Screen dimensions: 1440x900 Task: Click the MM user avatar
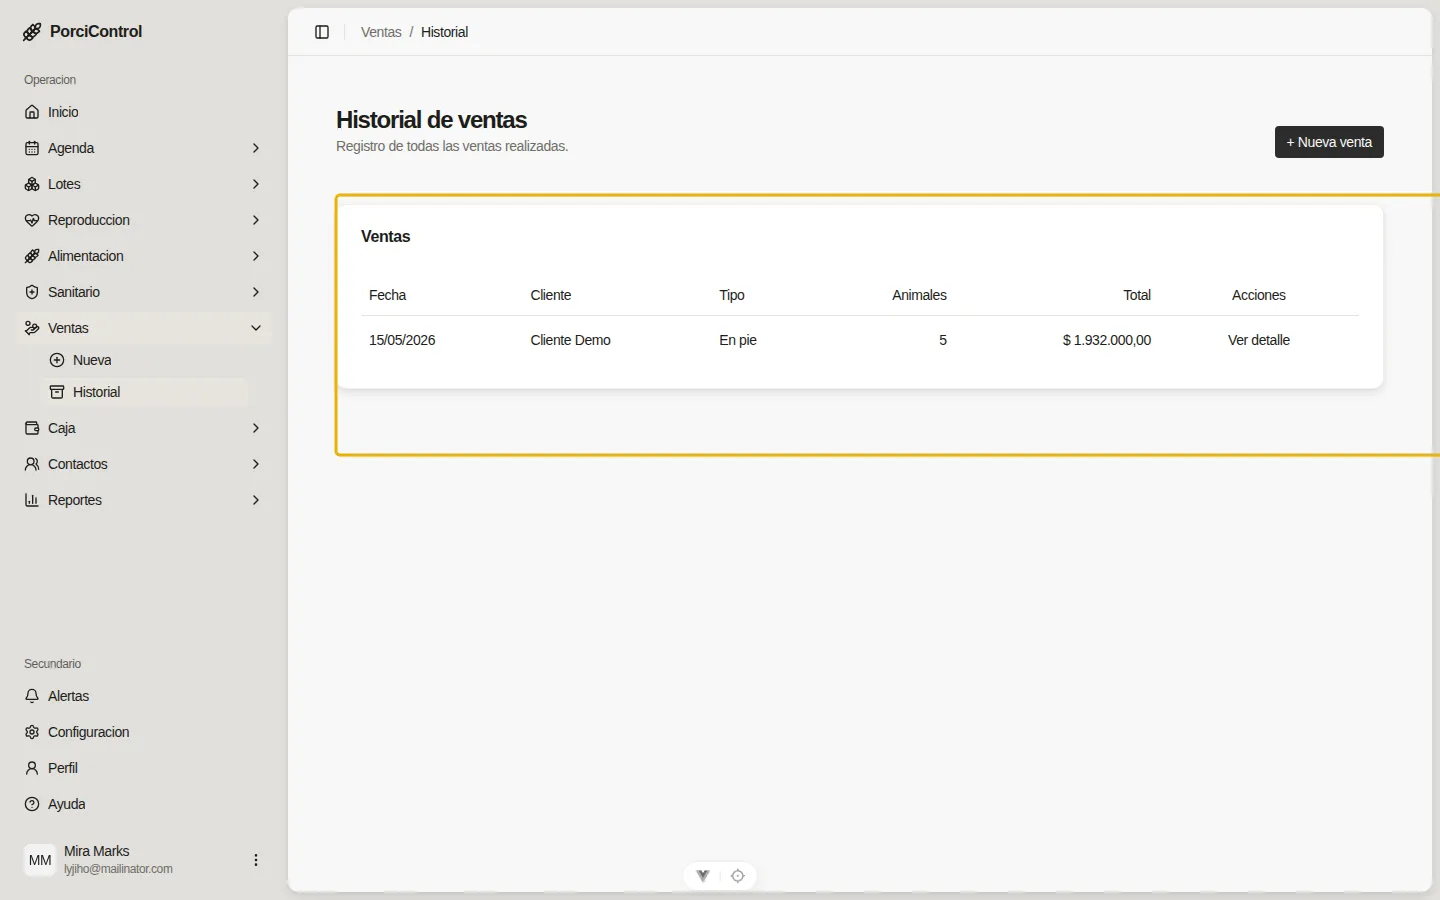point(40,860)
